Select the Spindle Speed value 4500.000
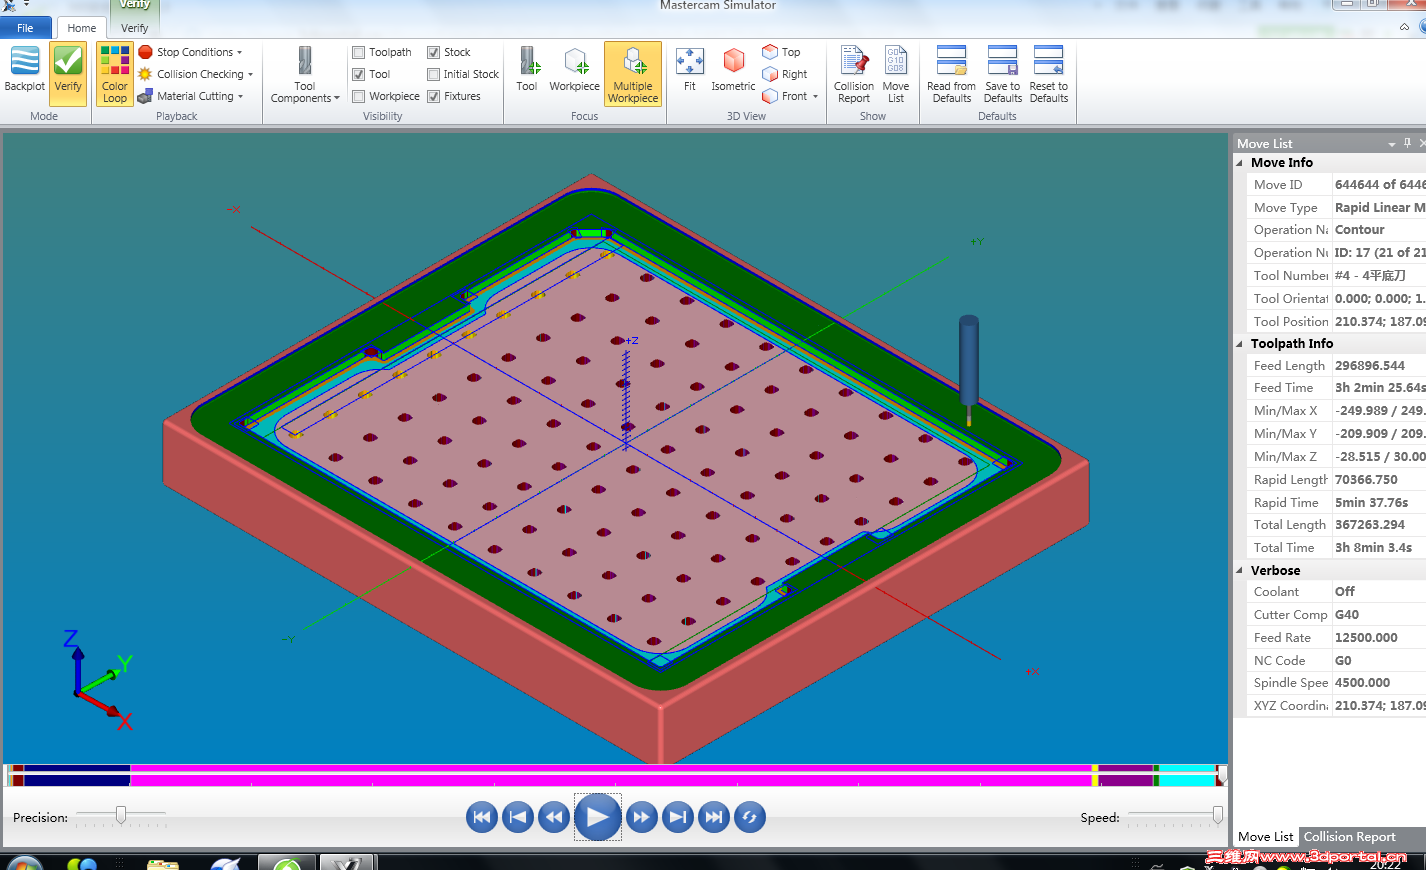This screenshot has height=870, width=1426. tap(1379, 683)
